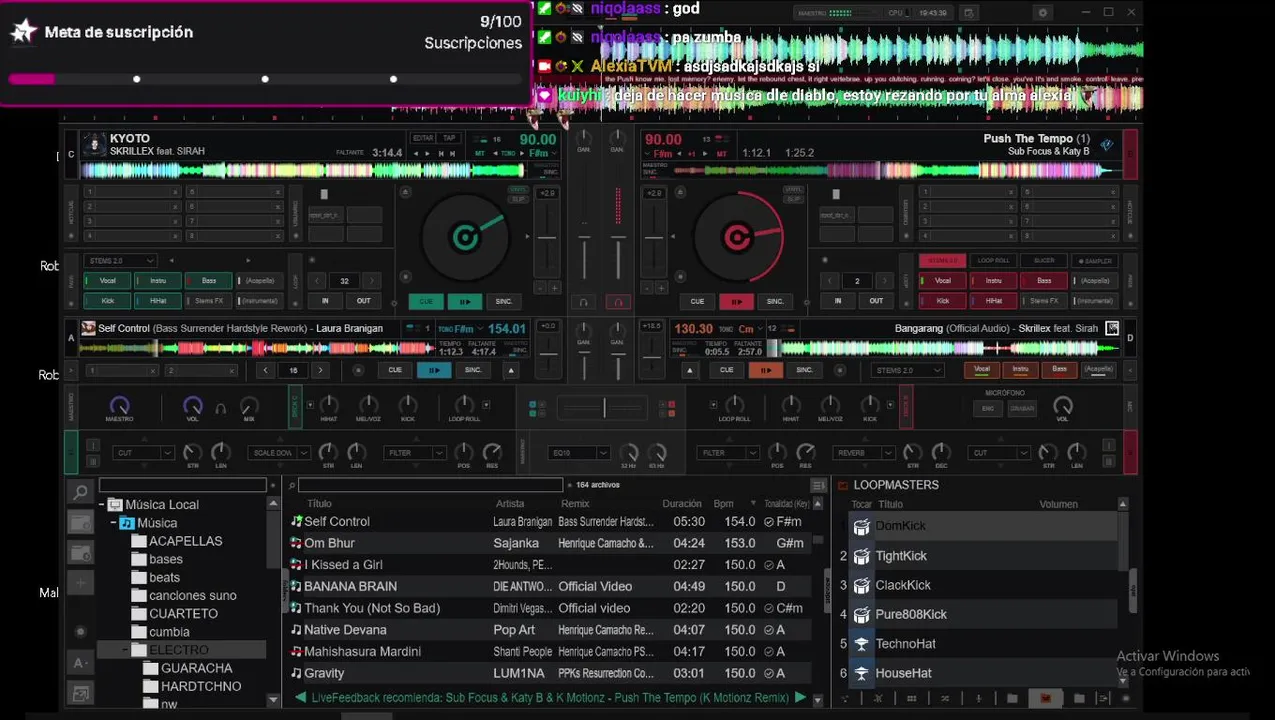Open the VirtualDJ settings gear
This screenshot has width=1275, height=720.
[1043, 13]
